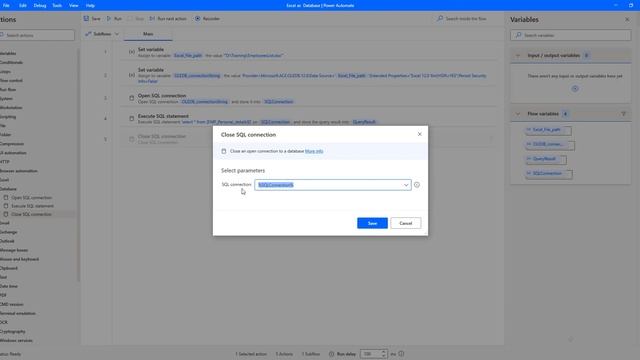Add a new input/output variable plus icon

tap(575, 89)
